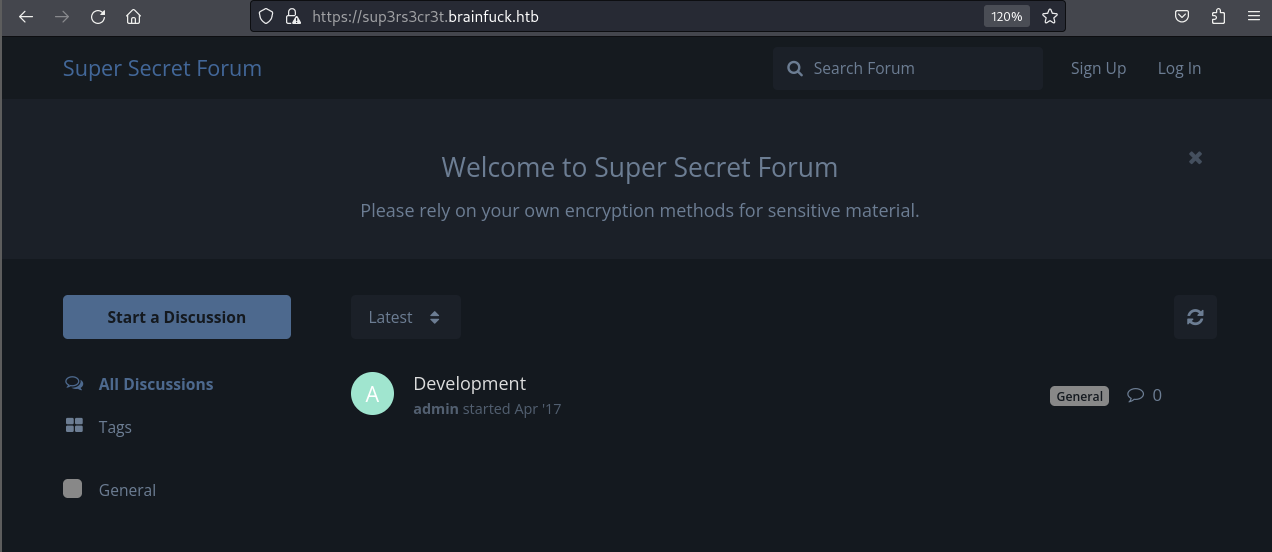Go to the browser home page
1272x552 pixels.
pyautogui.click(x=133, y=16)
